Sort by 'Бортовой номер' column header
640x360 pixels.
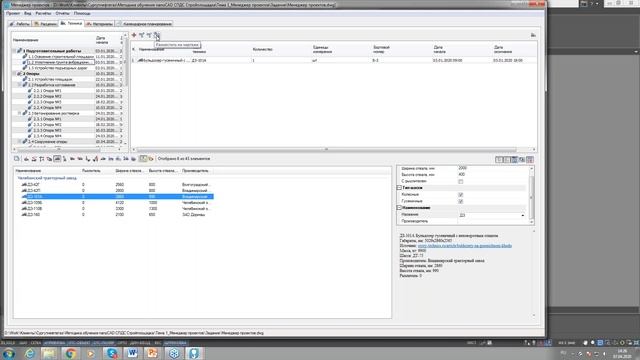point(381,49)
